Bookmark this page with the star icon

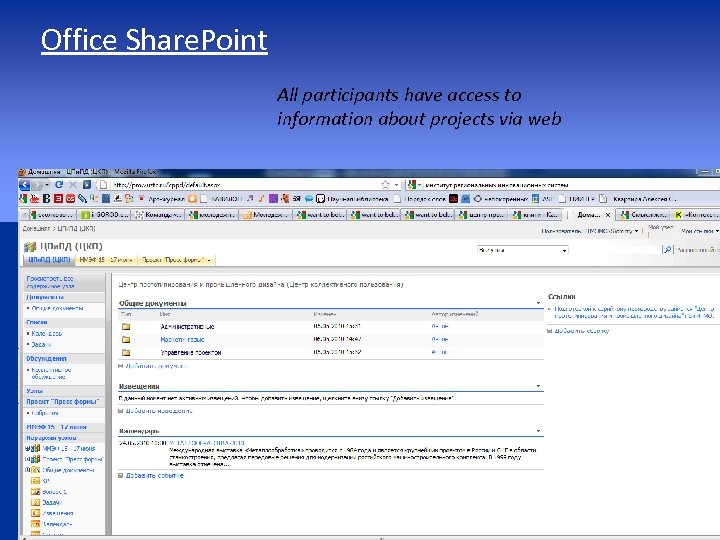click(385, 185)
